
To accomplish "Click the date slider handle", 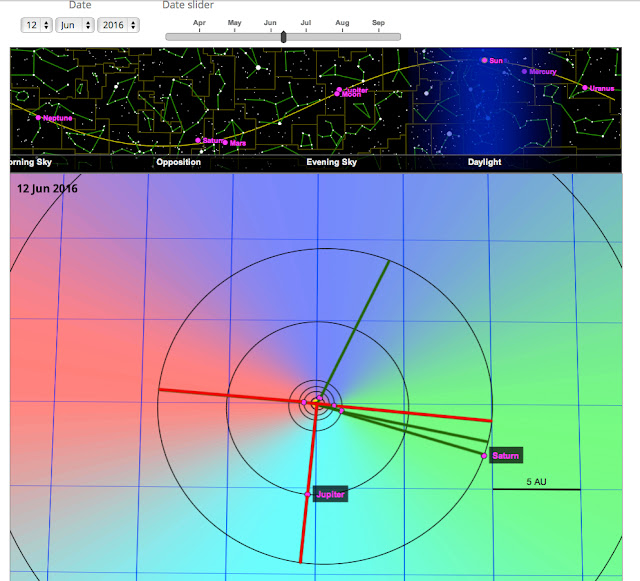I will point(283,37).
